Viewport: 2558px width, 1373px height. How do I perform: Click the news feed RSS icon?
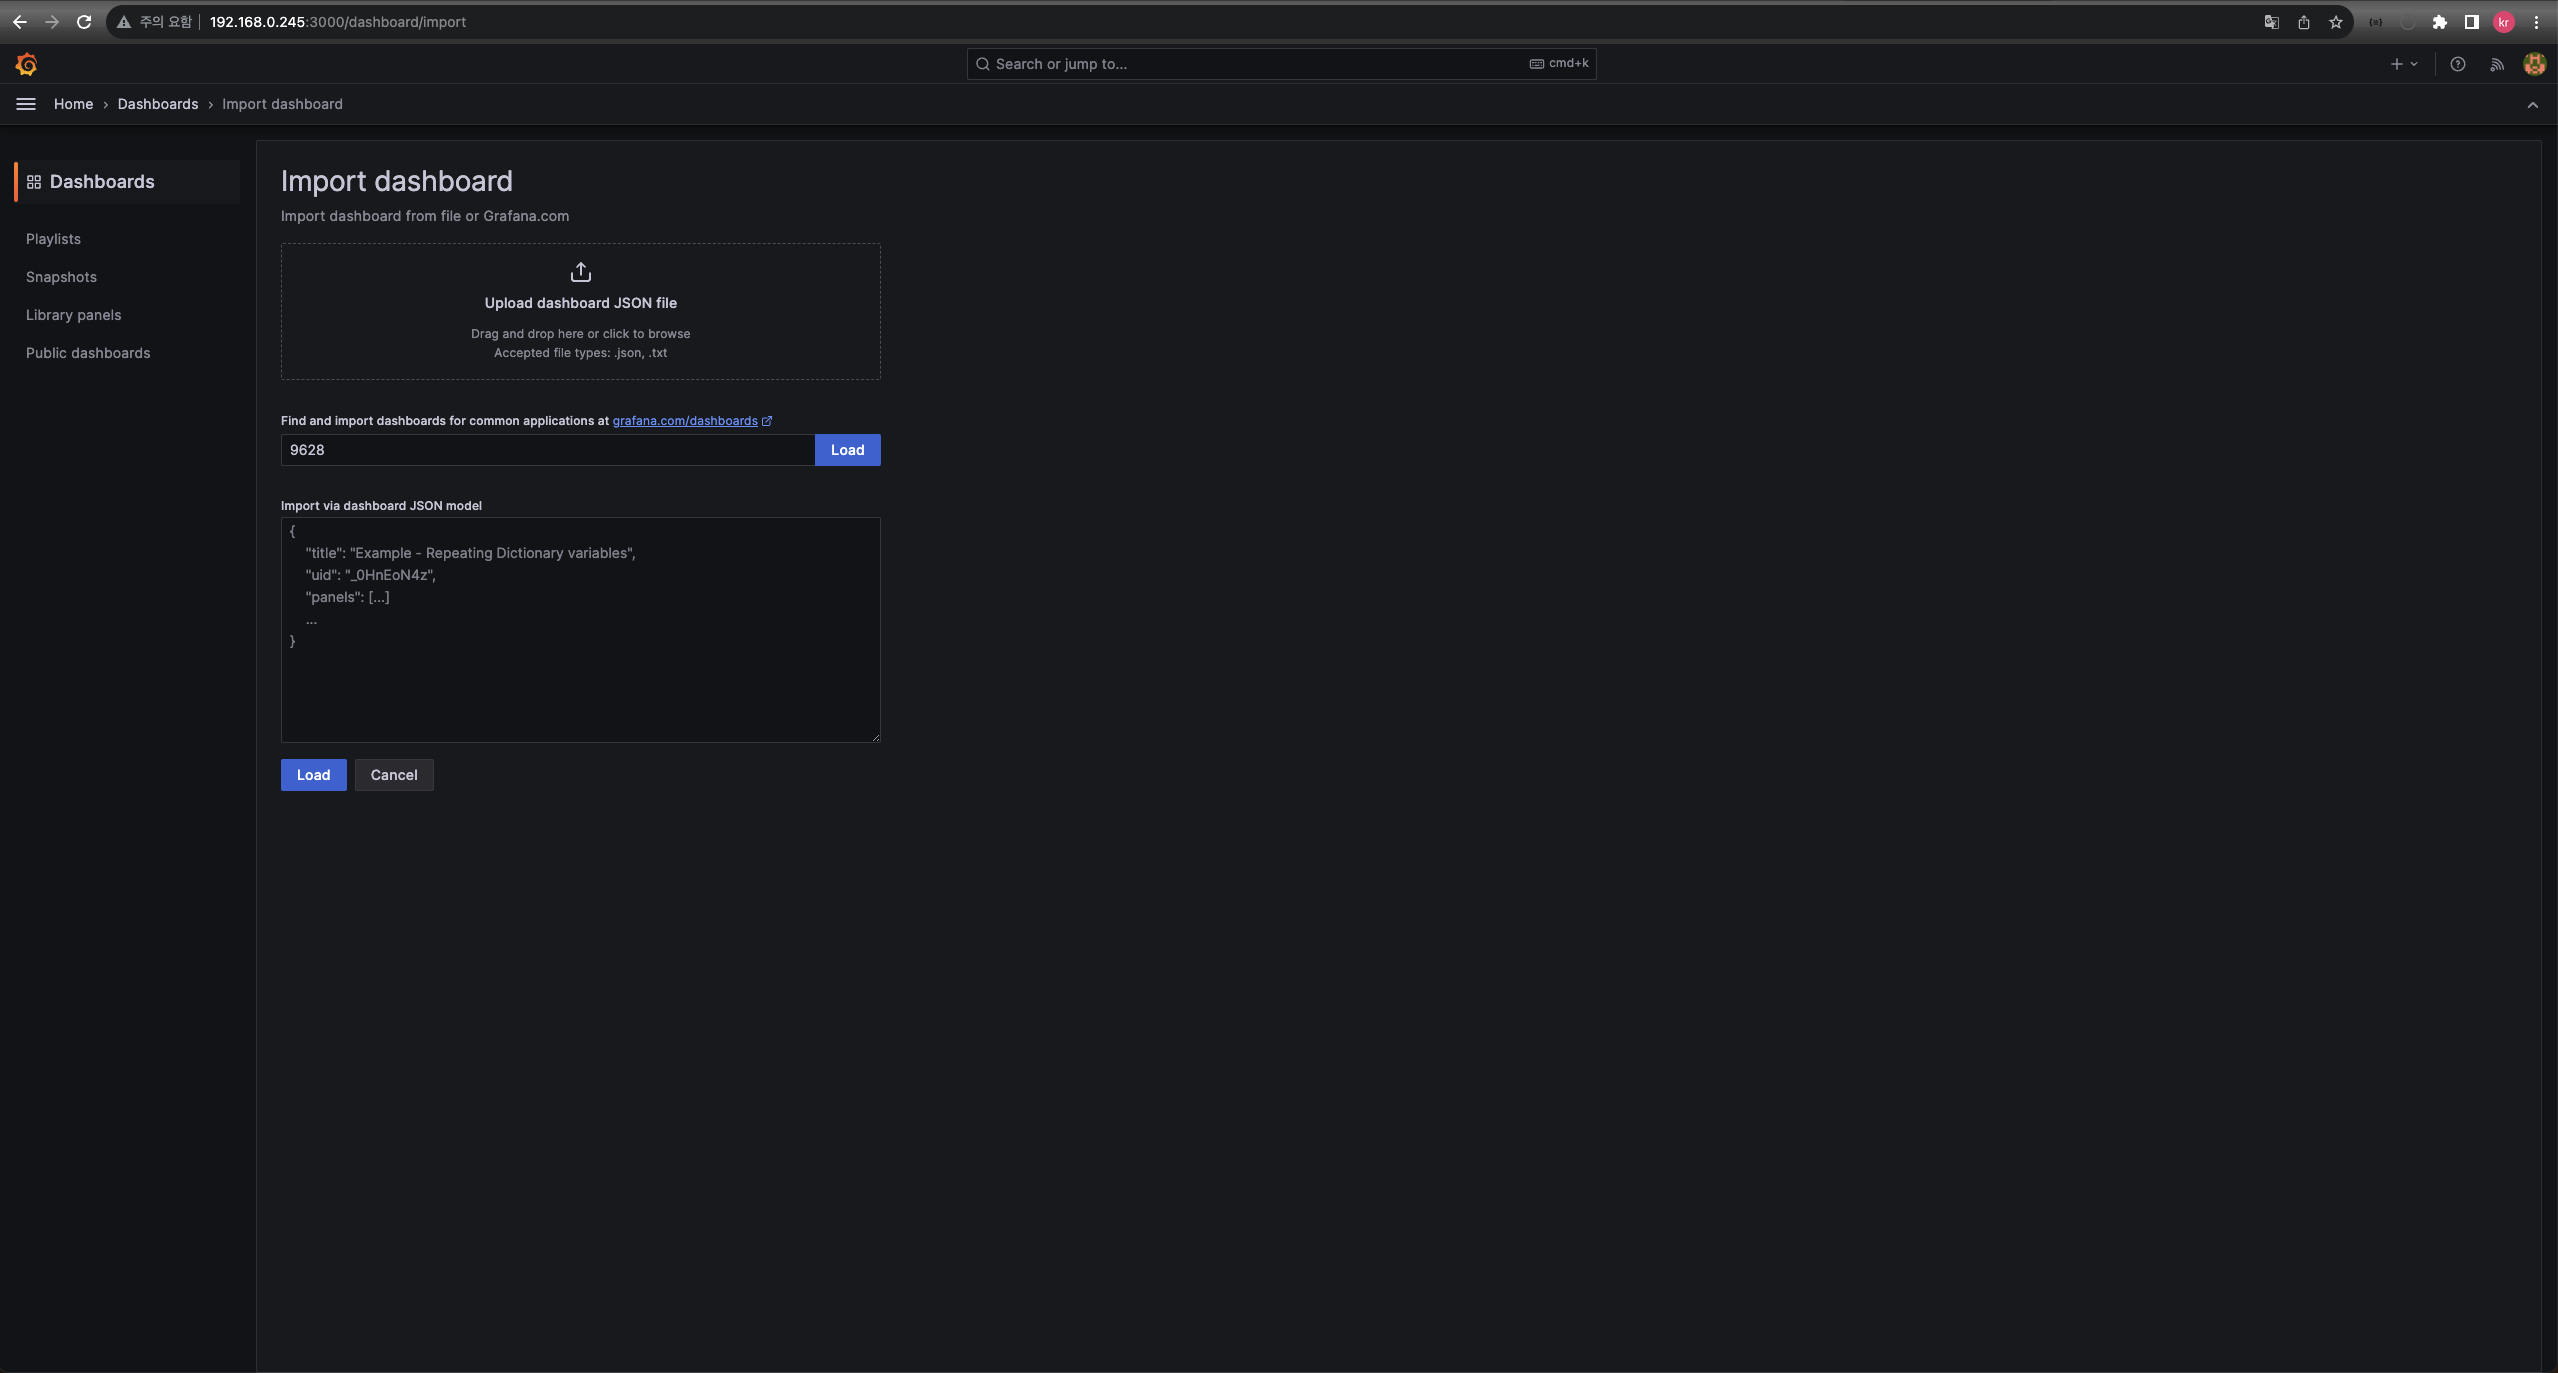coord(2496,63)
